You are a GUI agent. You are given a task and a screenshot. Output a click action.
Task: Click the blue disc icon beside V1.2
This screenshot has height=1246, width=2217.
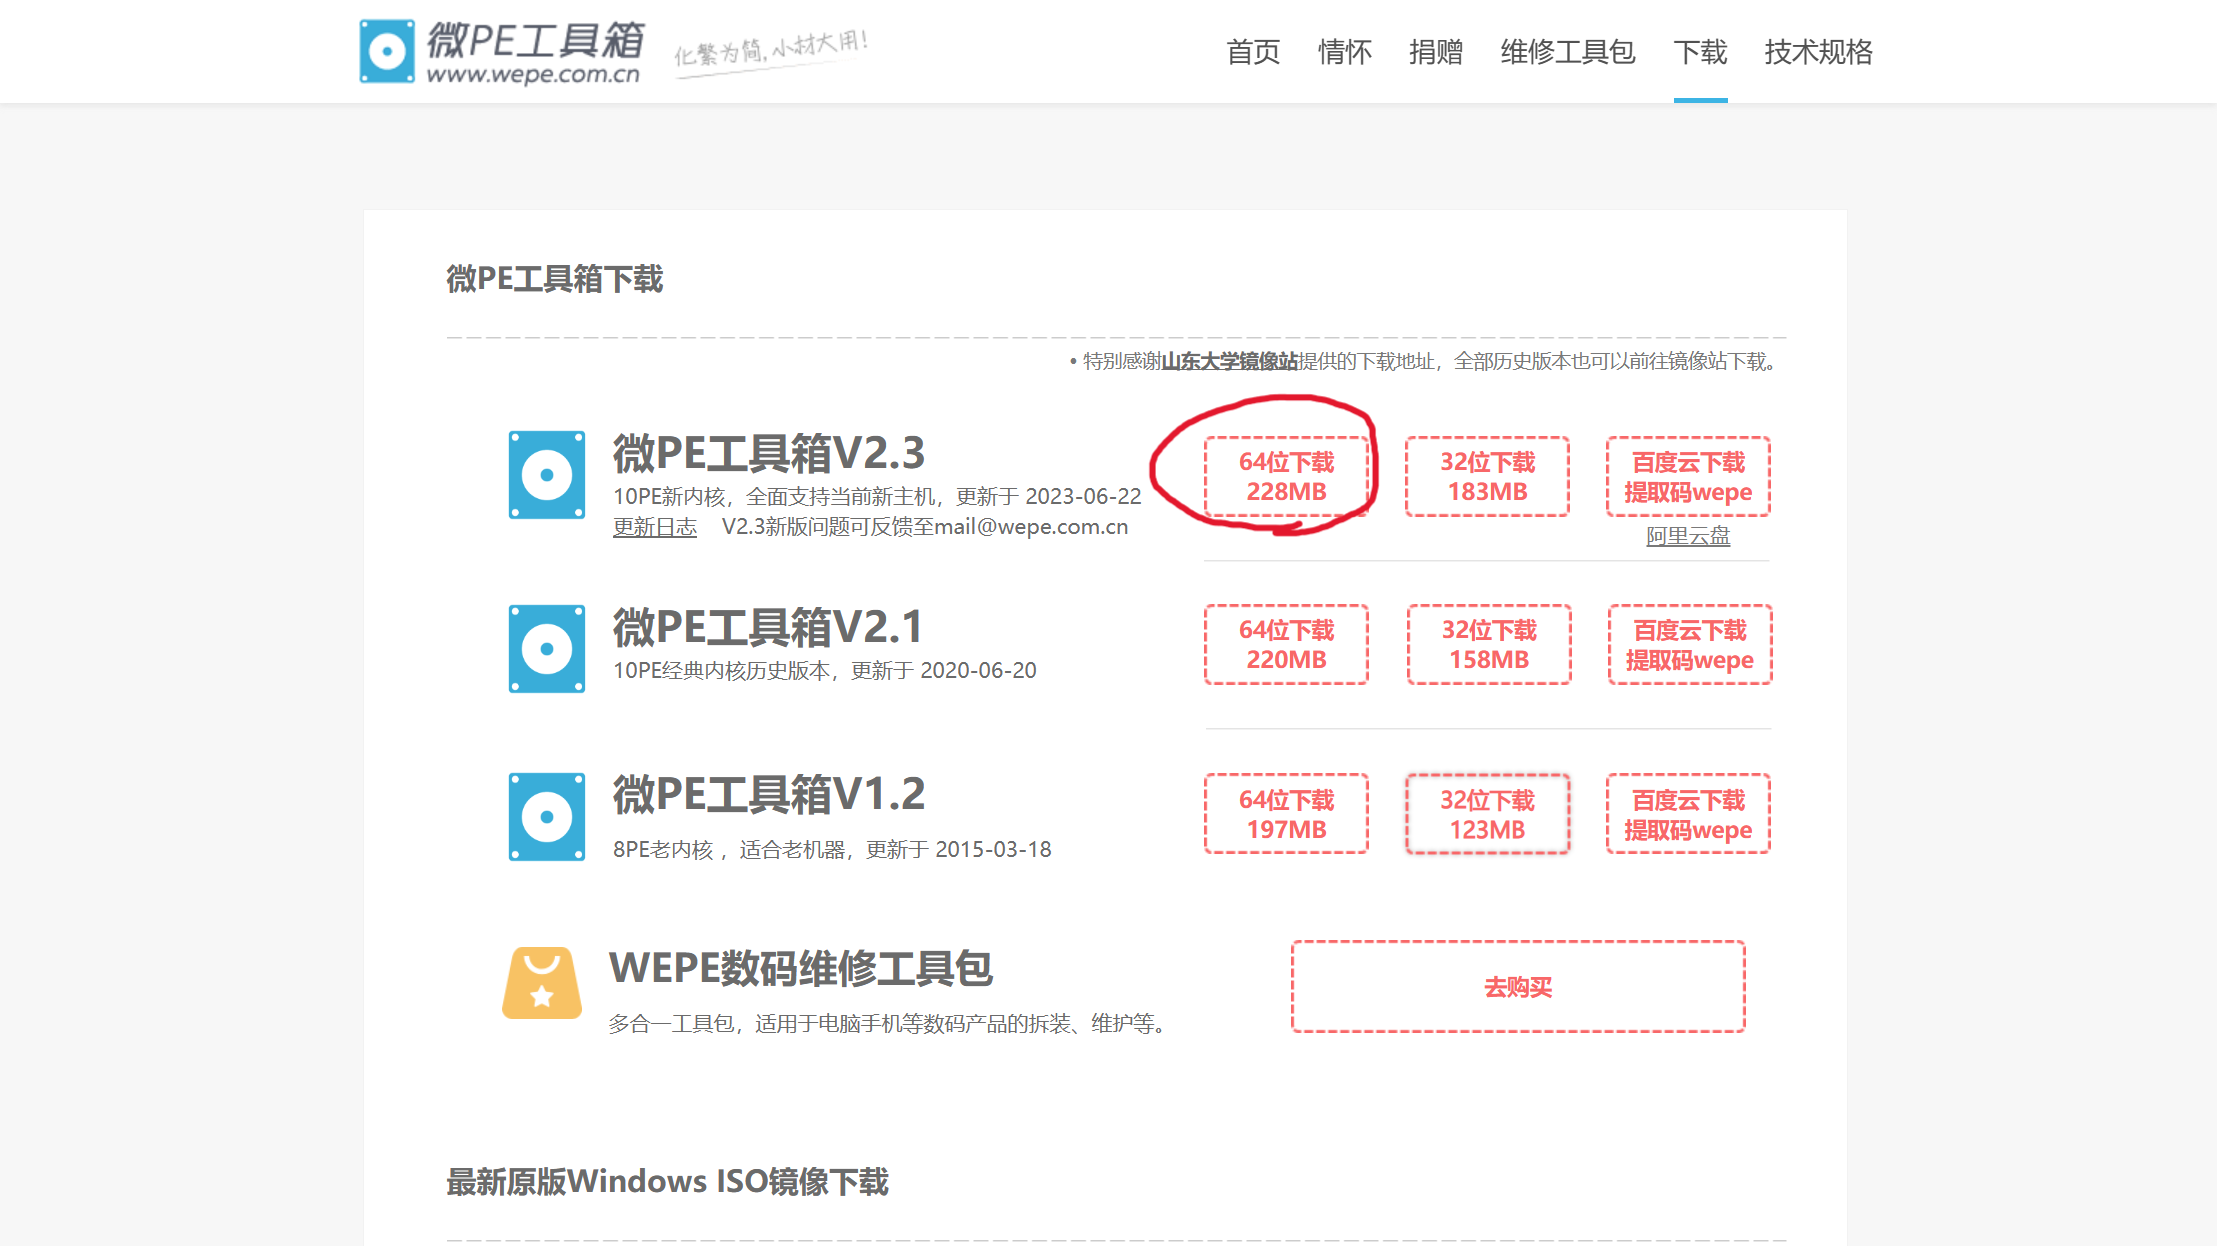click(x=546, y=816)
